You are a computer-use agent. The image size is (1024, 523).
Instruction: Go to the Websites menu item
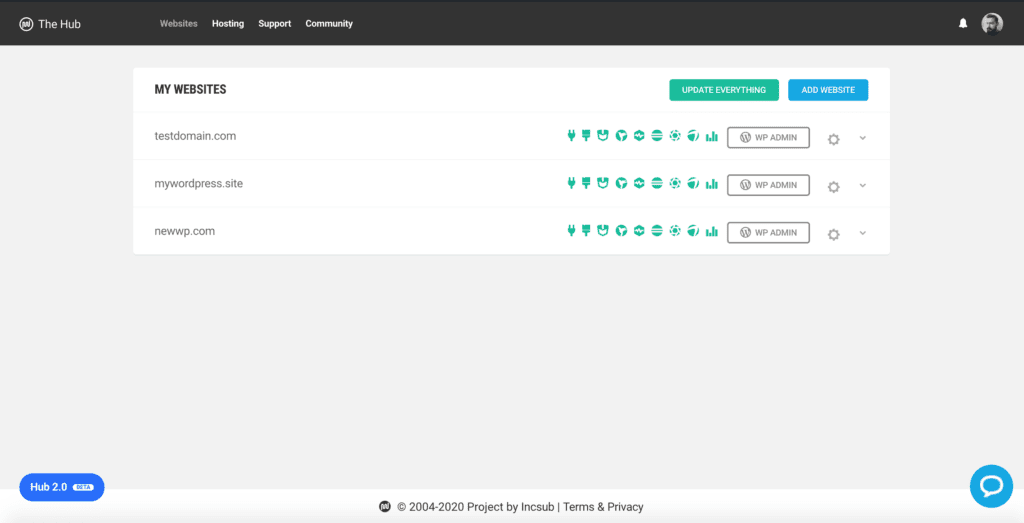pos(178,24)
